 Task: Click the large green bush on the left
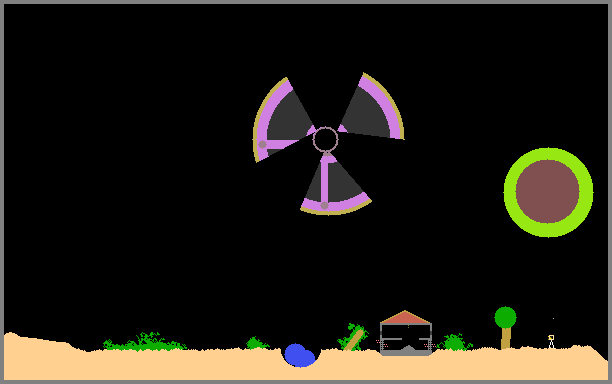[144, 342]
